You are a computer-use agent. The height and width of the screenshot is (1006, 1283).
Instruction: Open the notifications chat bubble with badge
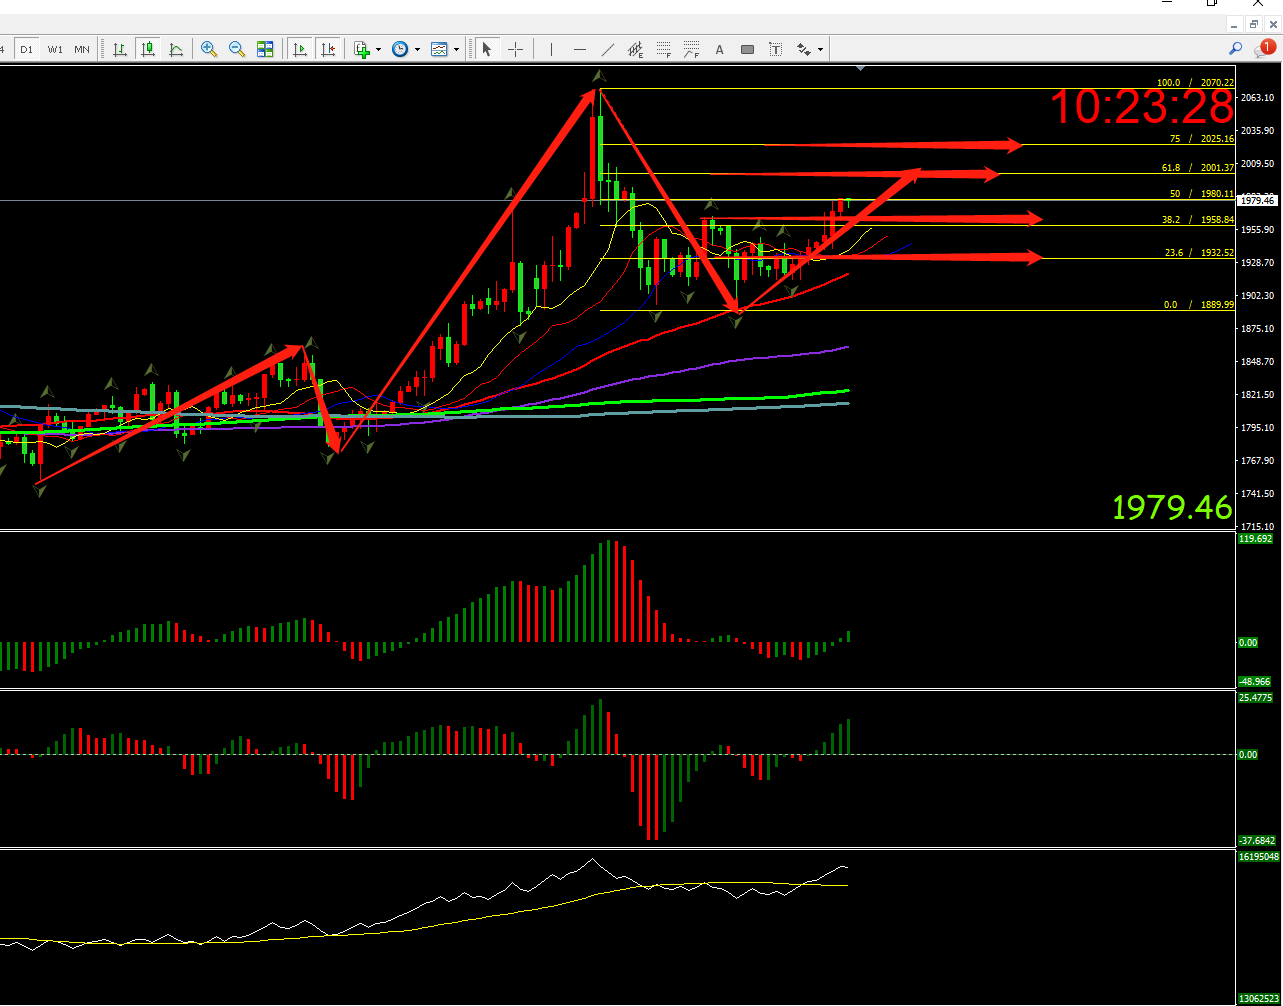click(1265, 48)
